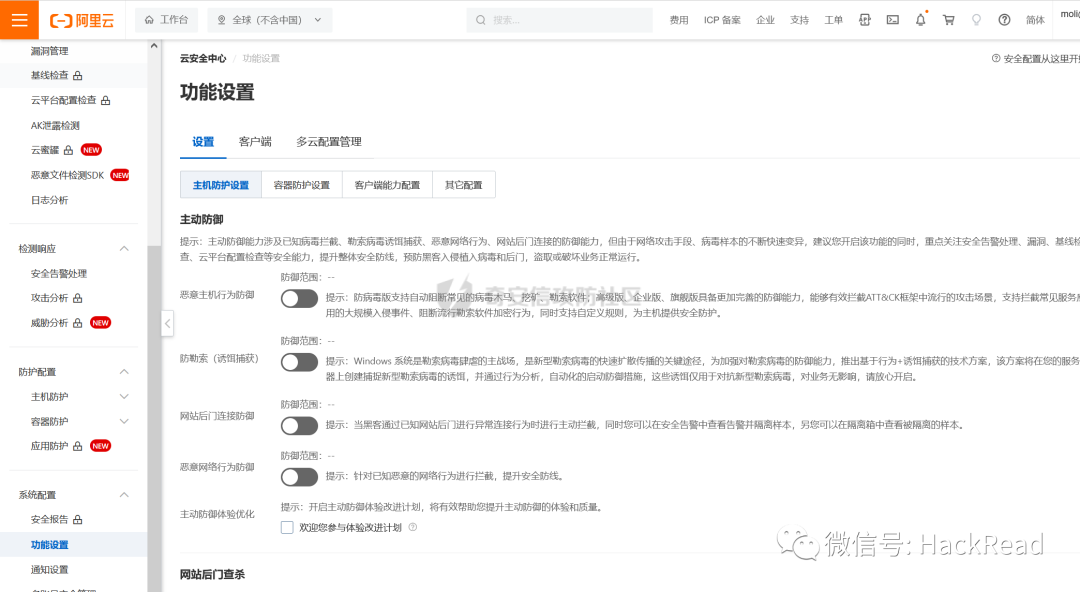Image resolution: width=1080 pixels, height=592 pixels.
Task: Click the location pin icon in region selector
Action: click(x=222, y=20)
